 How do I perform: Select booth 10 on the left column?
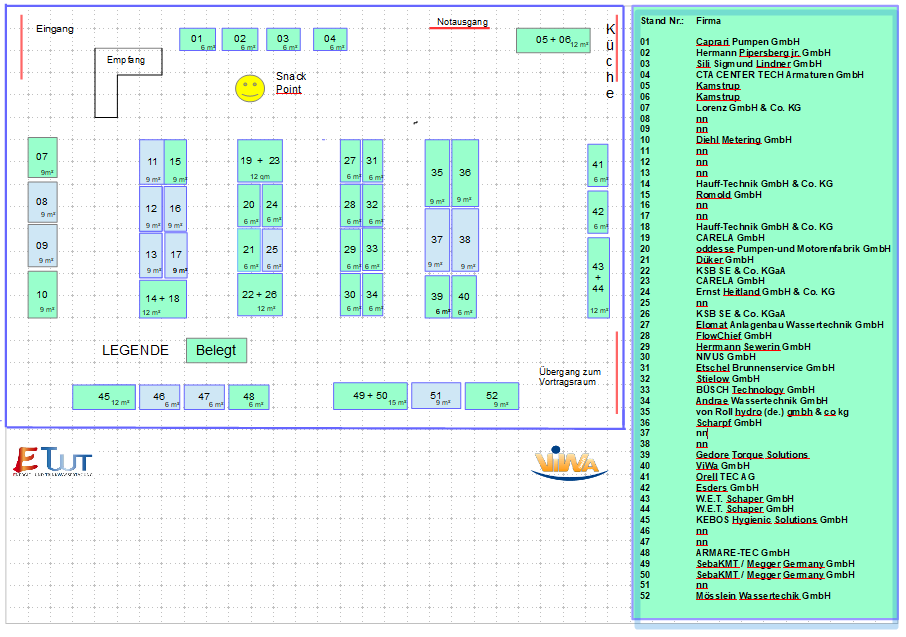tap(42, 295)
